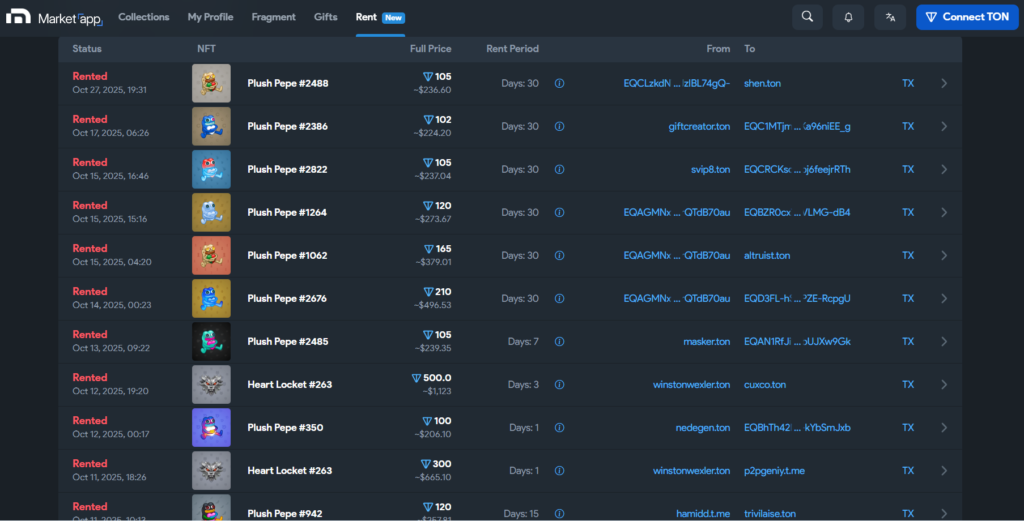This screenshot has height=521, width=1024.
Task: Click the giftcreator.ton sender link
Action: (699, 127)
